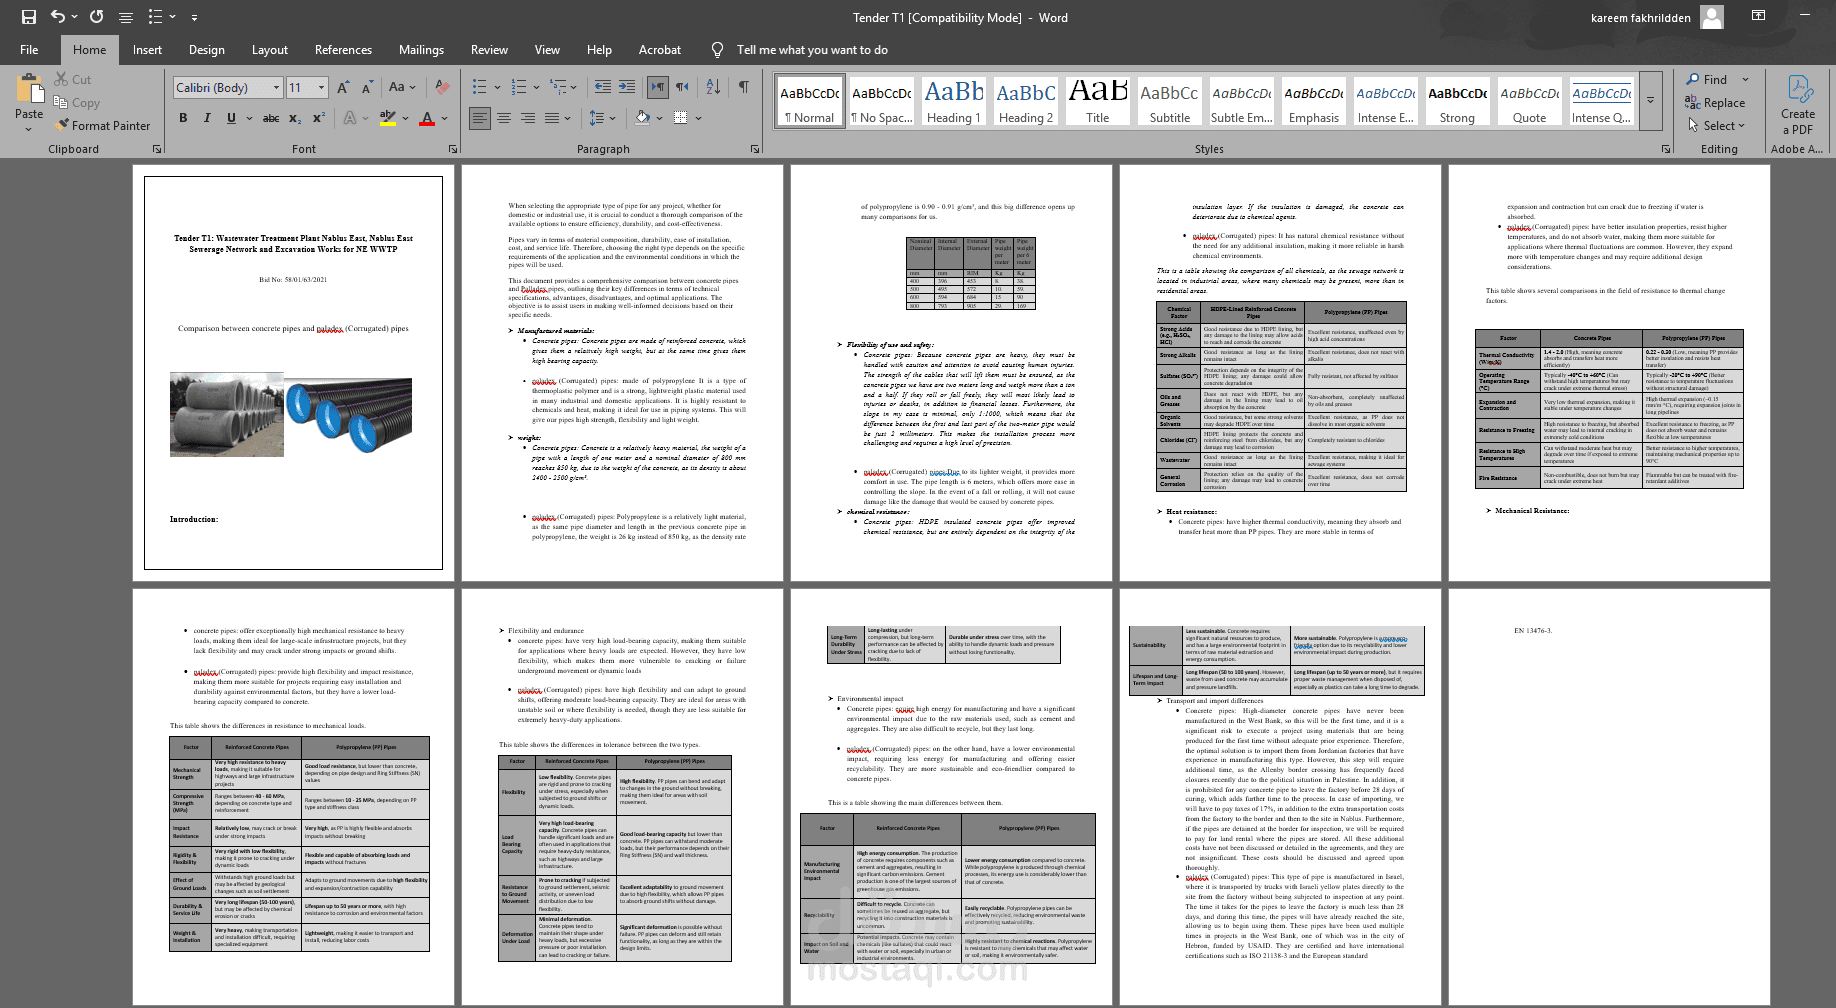The image size is (1836, 1008).
Task: Toggle left-to-right text direction
Action: 658,88
